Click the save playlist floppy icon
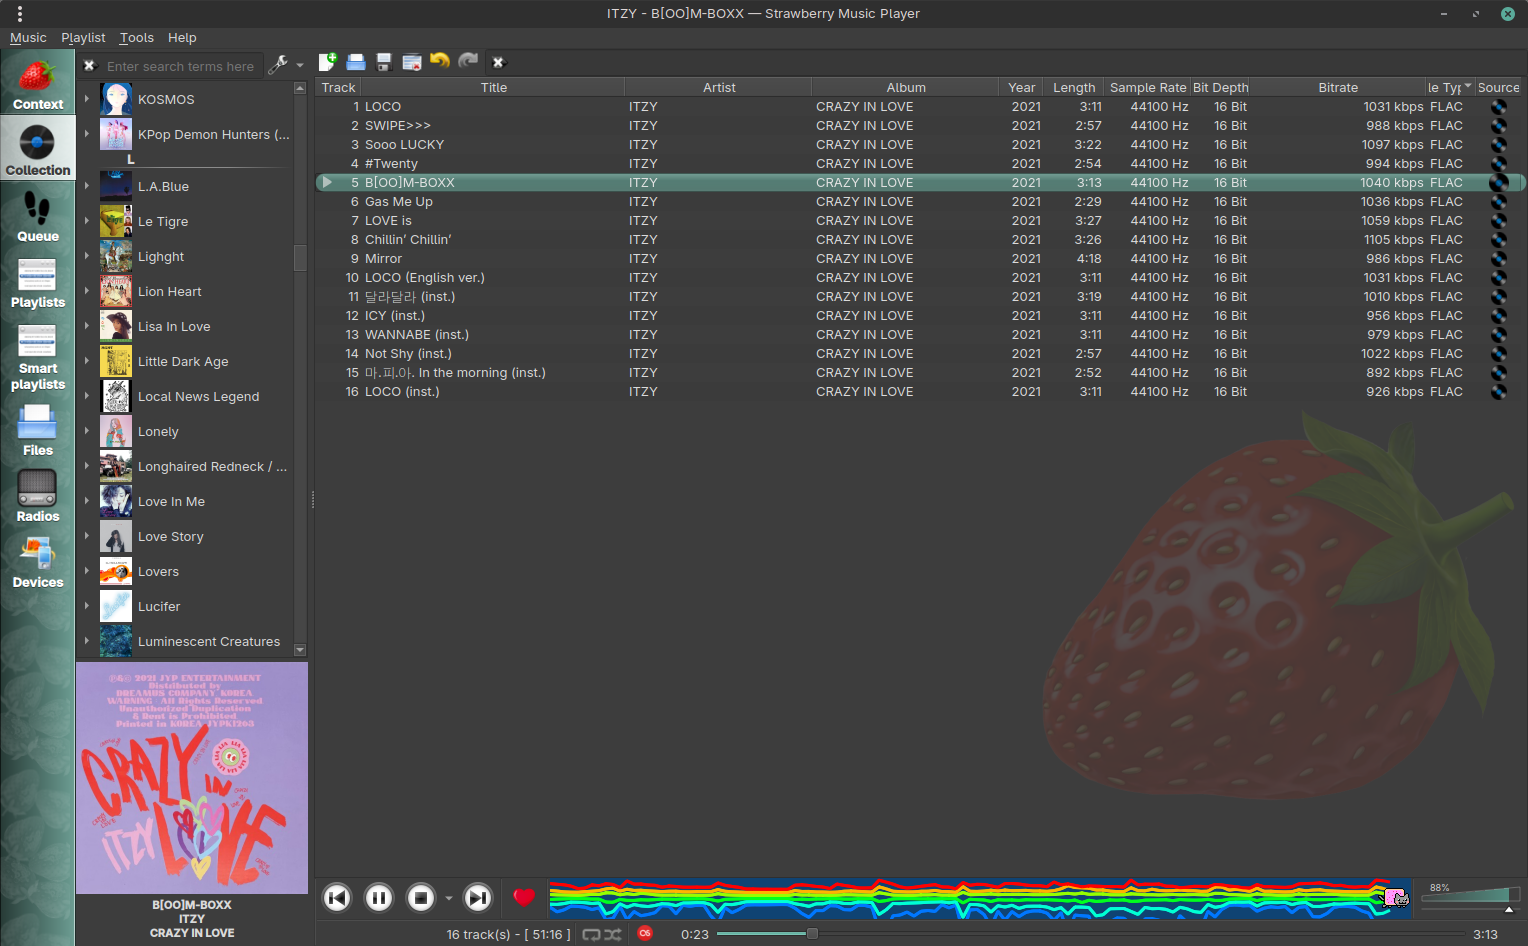Viewport: 1528px width, 946px height. [x=383, y=62]
